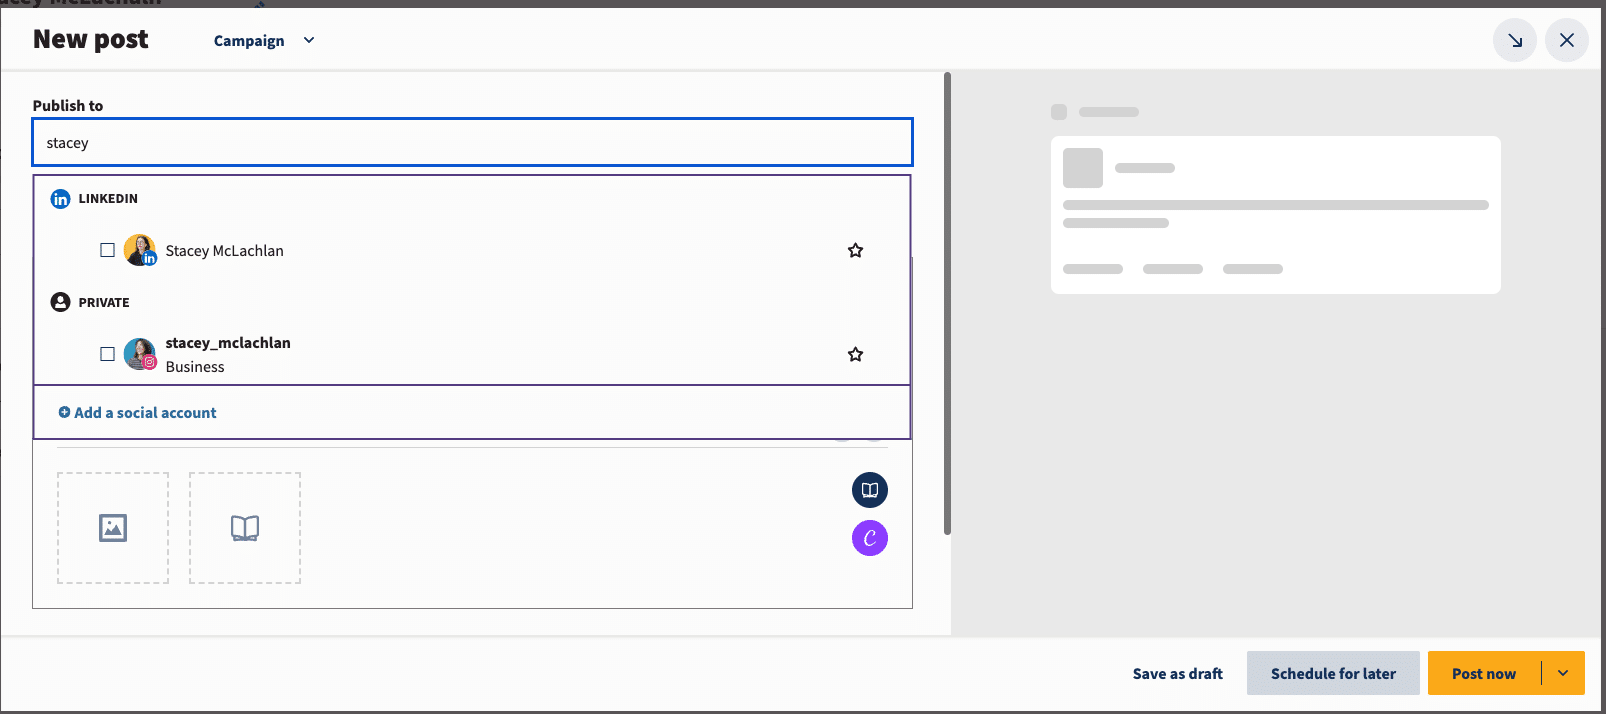Viewport: 1606px width, 714px height.
Task: Click the Post now button
Action: pos(1484,673)
